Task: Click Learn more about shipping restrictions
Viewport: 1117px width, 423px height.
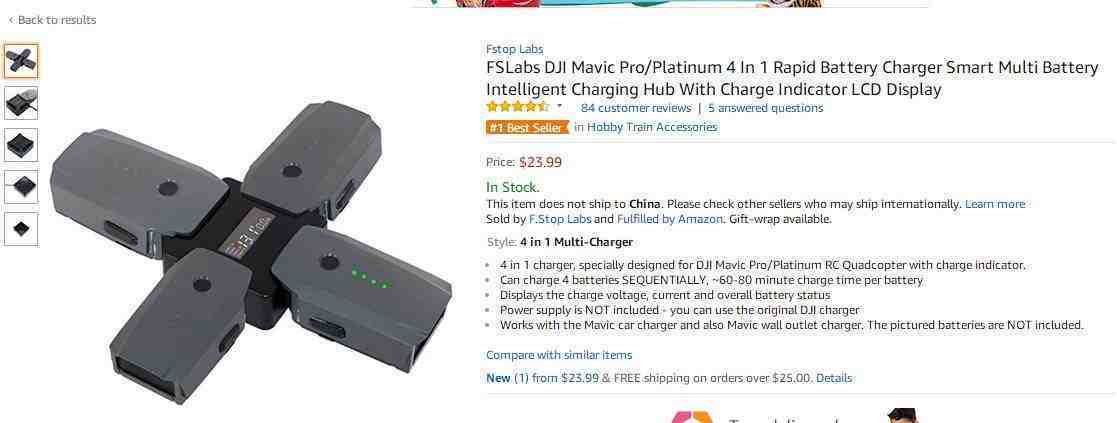Action: (994, 204)
